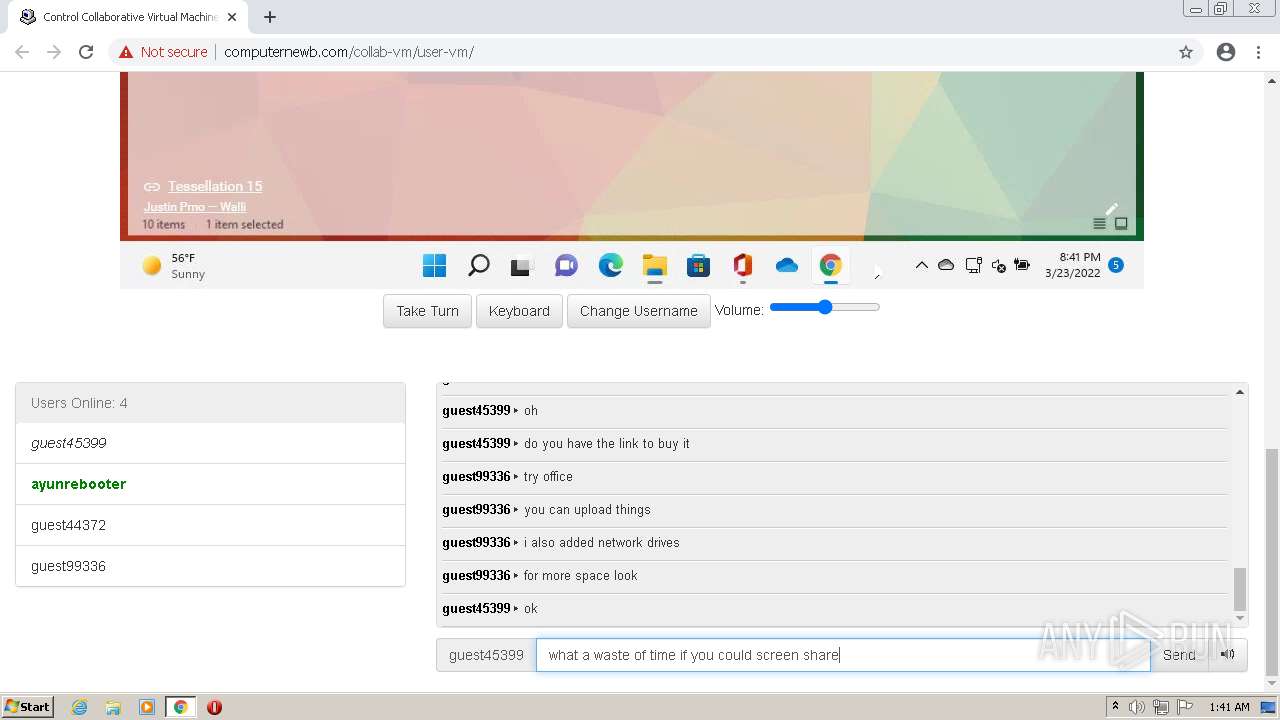The height and width of the screenshot is (720, 1280).
Task: Select user ayunrebooter in the users list
Action: coord(210,484)
